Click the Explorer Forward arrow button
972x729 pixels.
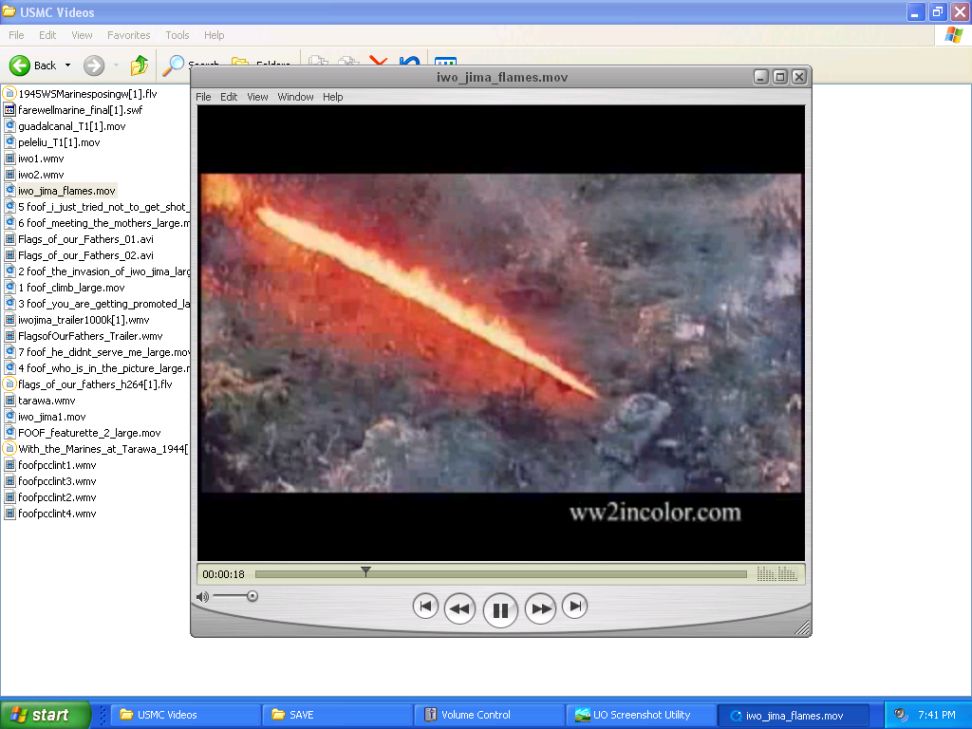(94, 65)
